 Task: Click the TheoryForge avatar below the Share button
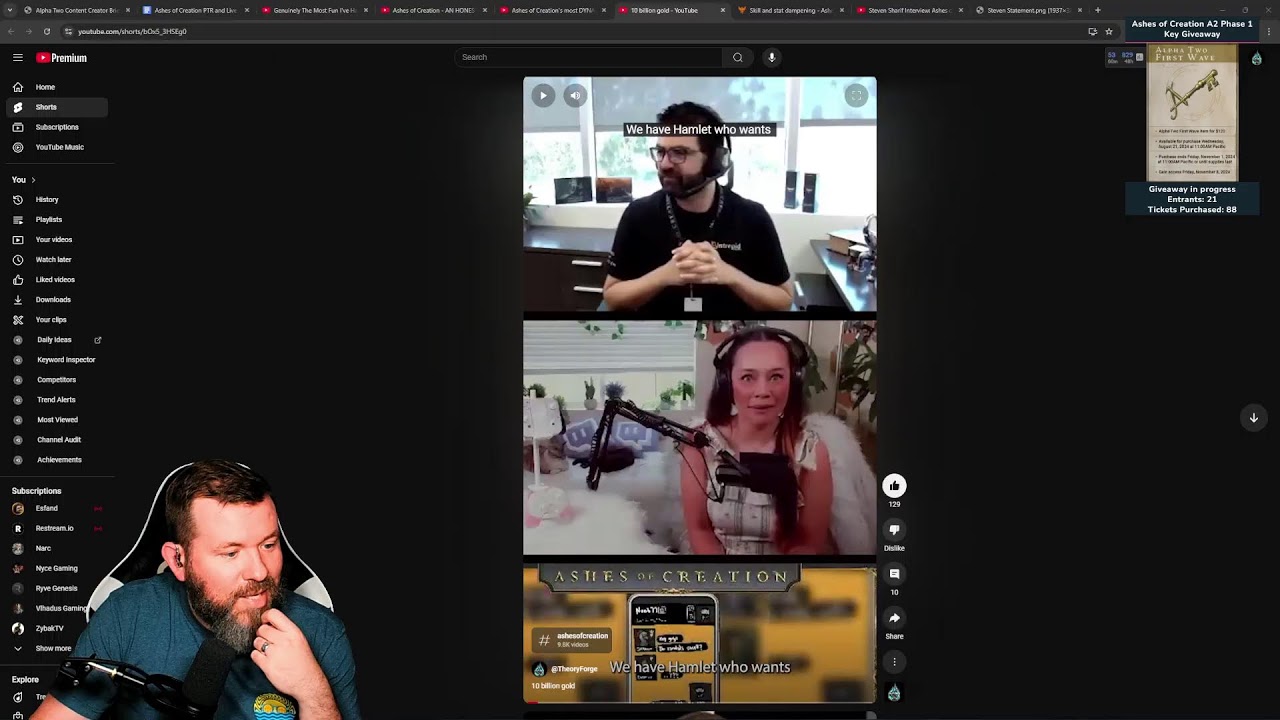coord(894,693)
